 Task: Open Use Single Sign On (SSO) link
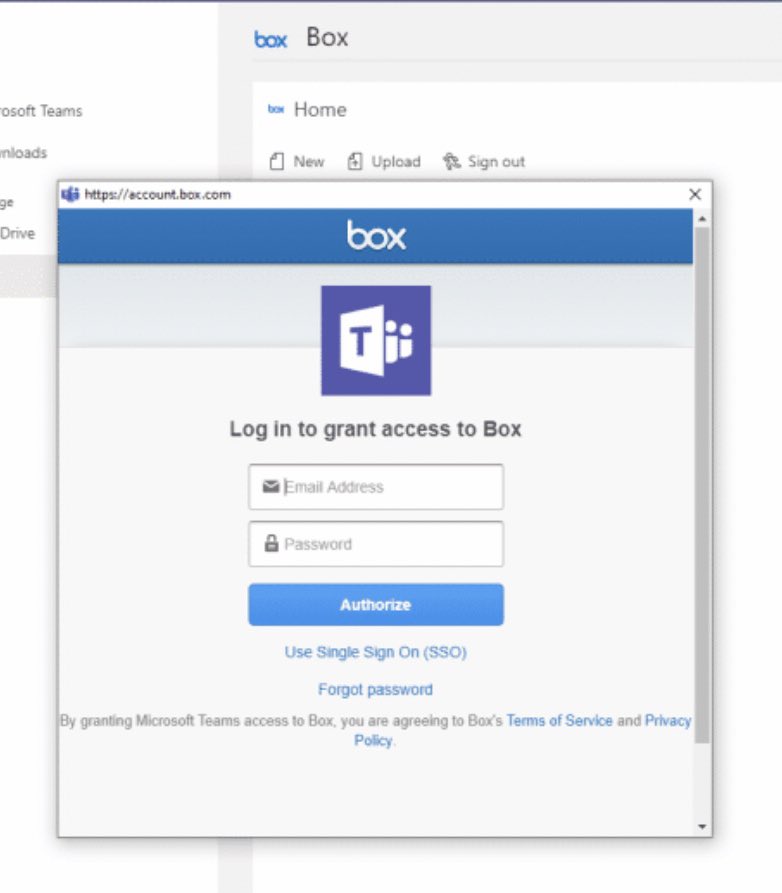(376, 652)
